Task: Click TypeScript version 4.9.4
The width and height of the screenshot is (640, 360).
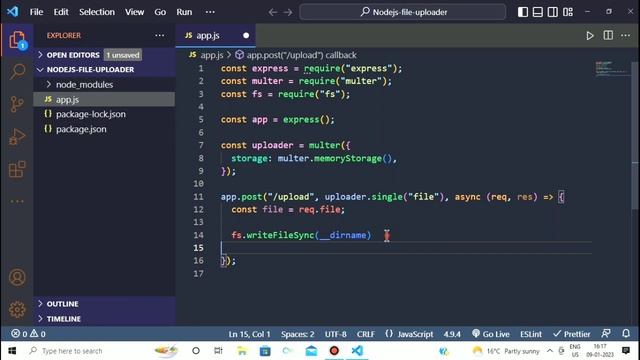Action: (452, 334)
